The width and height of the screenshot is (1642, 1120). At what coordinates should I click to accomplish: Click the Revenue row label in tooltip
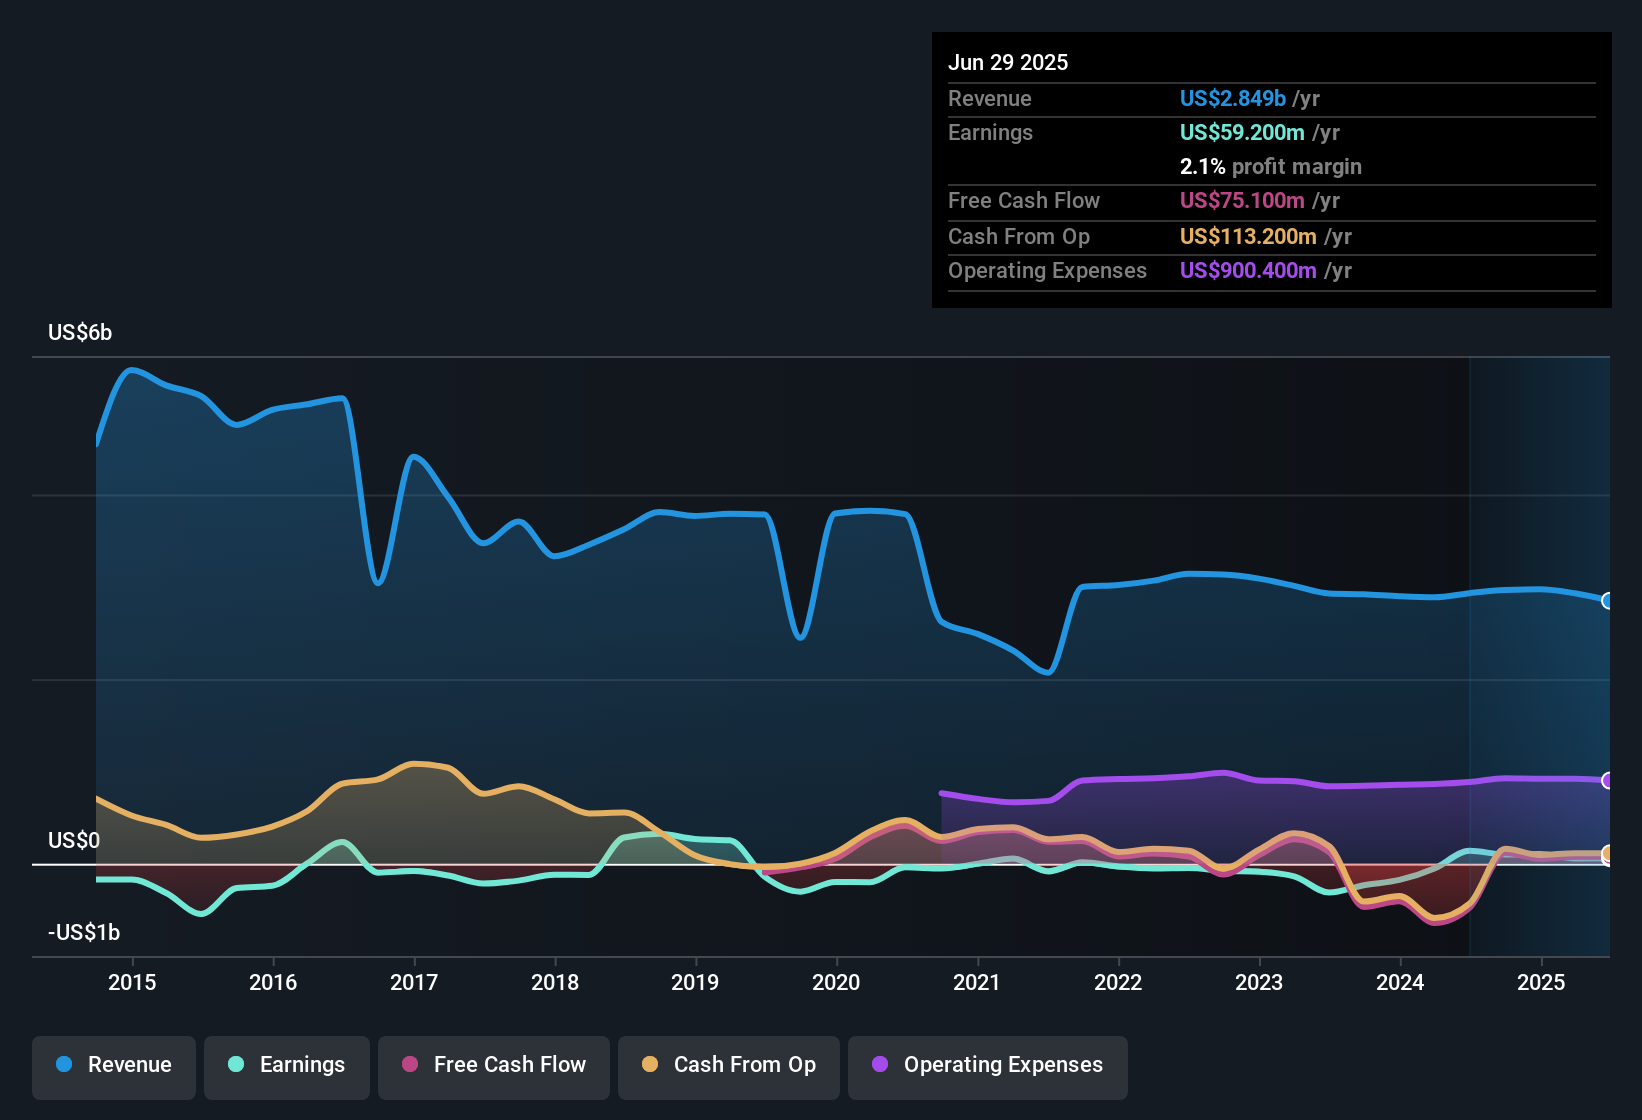coord(990,98)
